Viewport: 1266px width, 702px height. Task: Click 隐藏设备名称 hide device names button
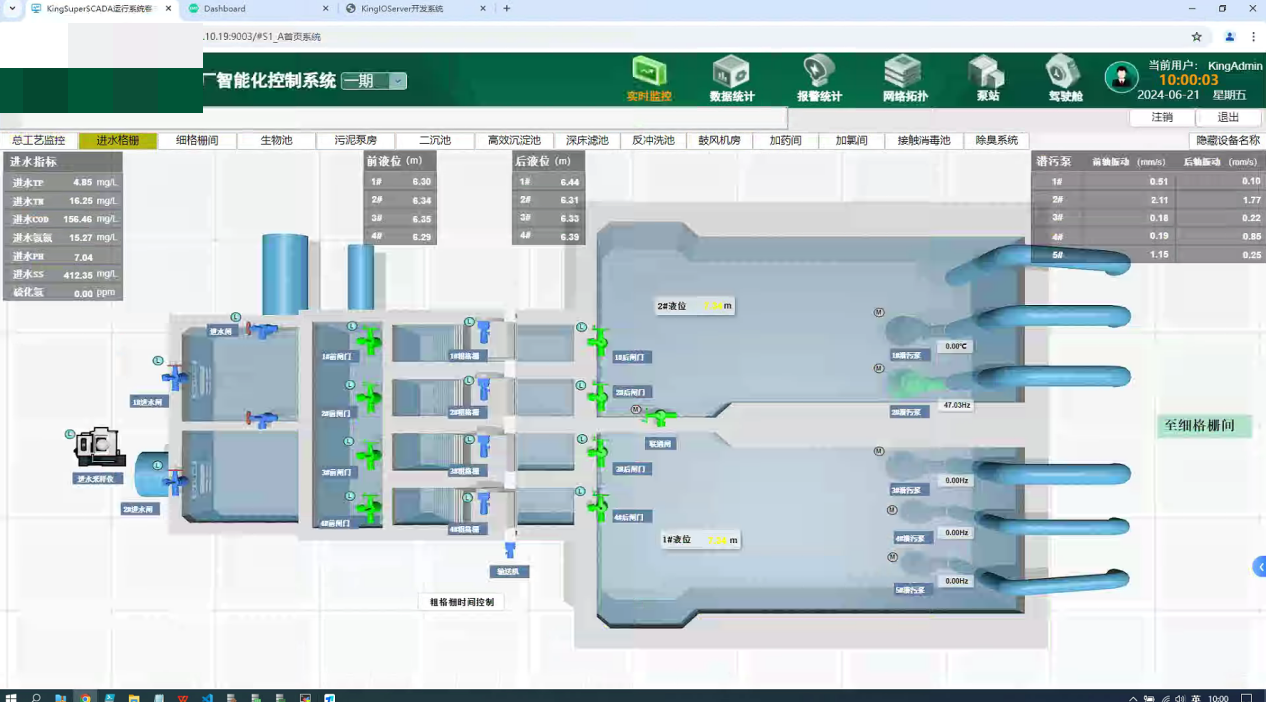point(1228,141)
